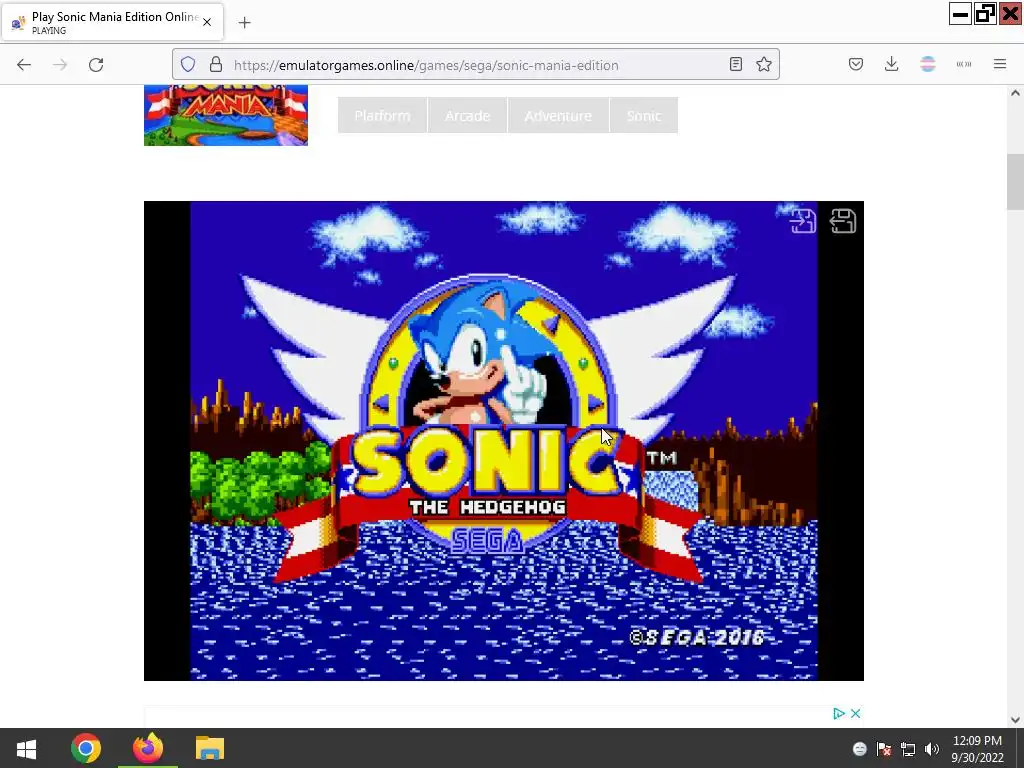Click the flag with red X tray icon
The height and width of the screenshot is (768, 1024).
884,749
